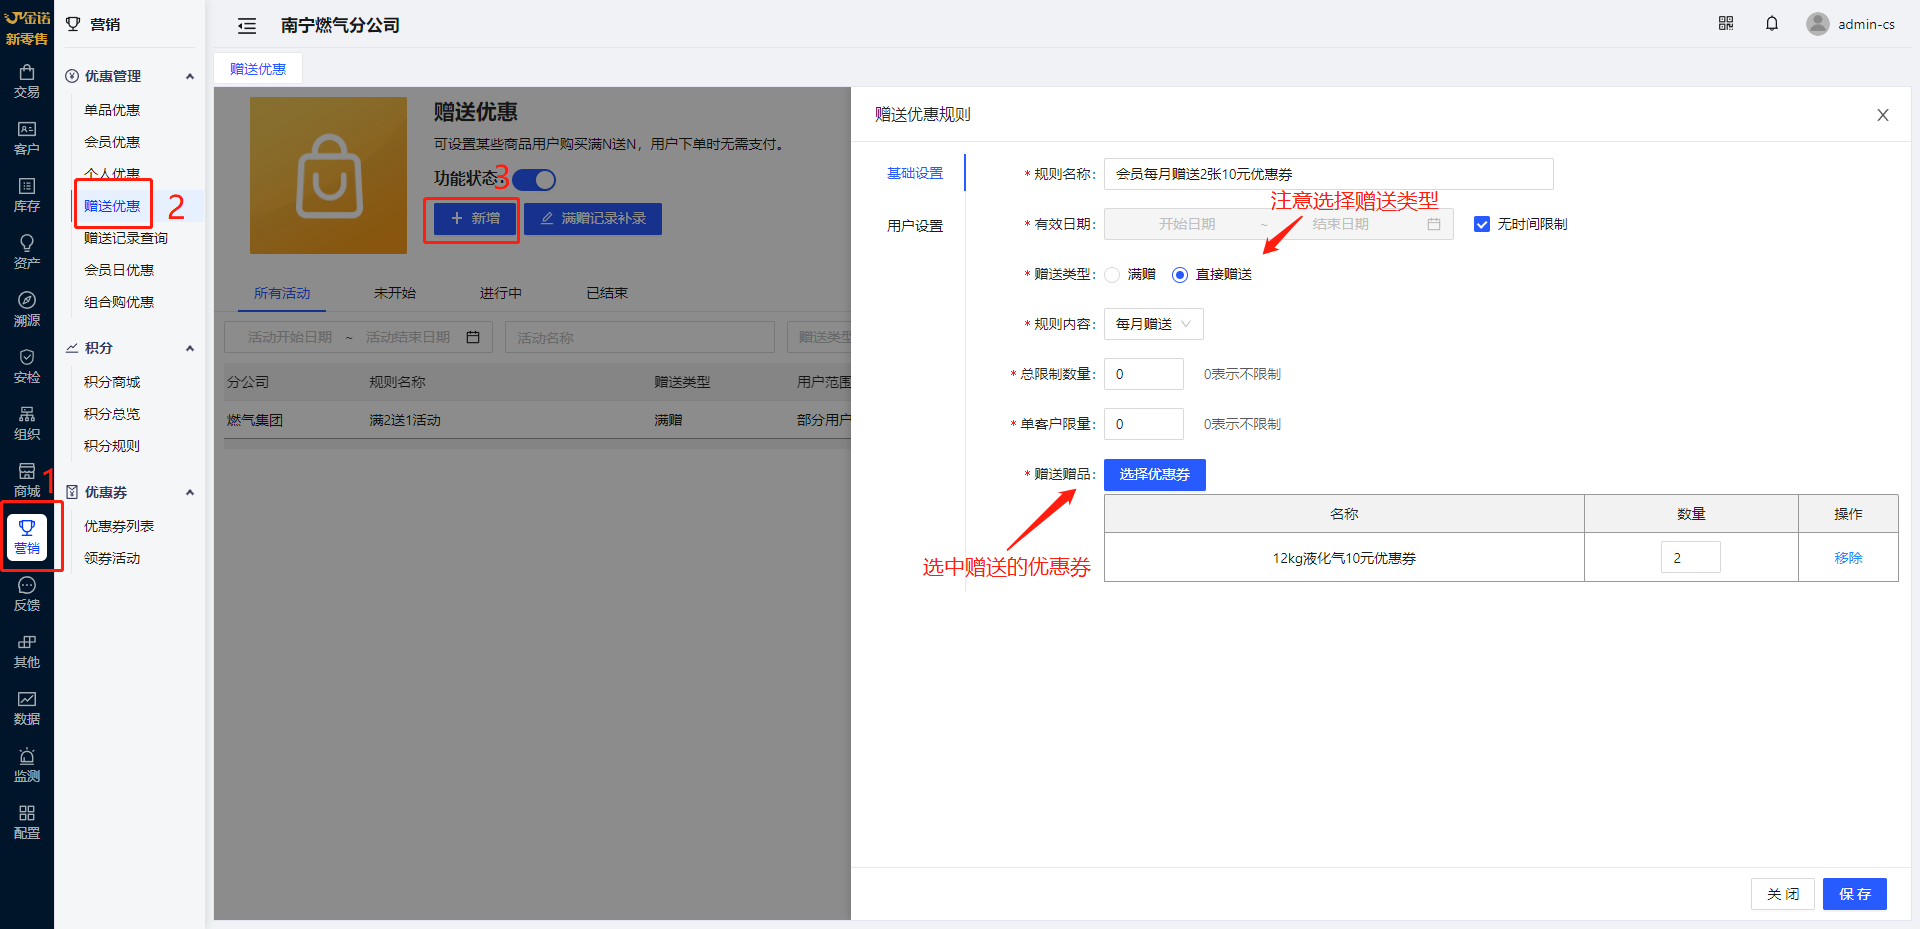1920x929 pixels.
Task: Open the 监测 alarm sidebar icon
Action: tap(27, 765)
